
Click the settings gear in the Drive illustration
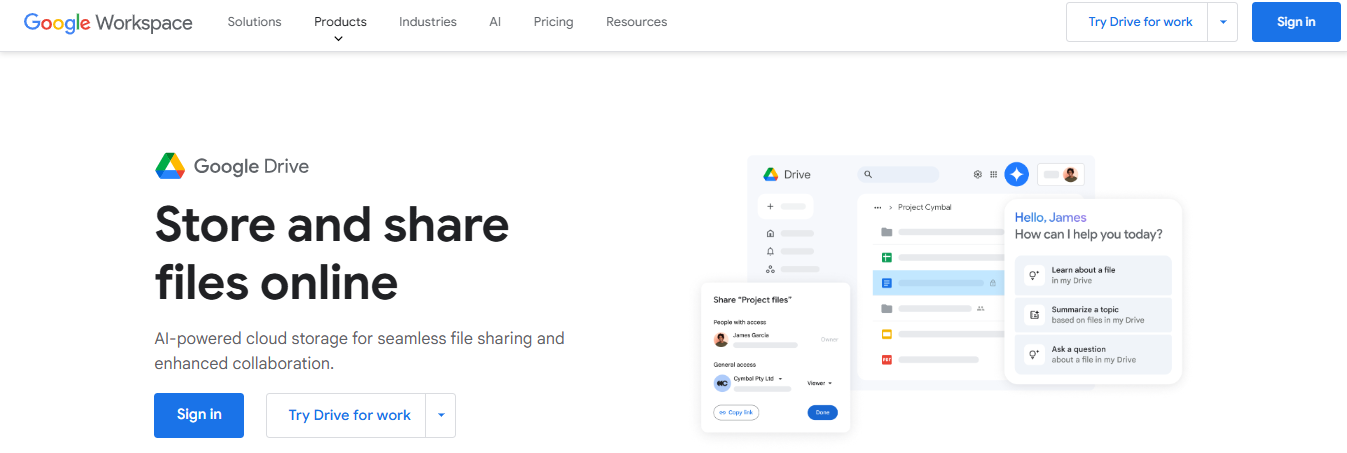click(978, 174)
